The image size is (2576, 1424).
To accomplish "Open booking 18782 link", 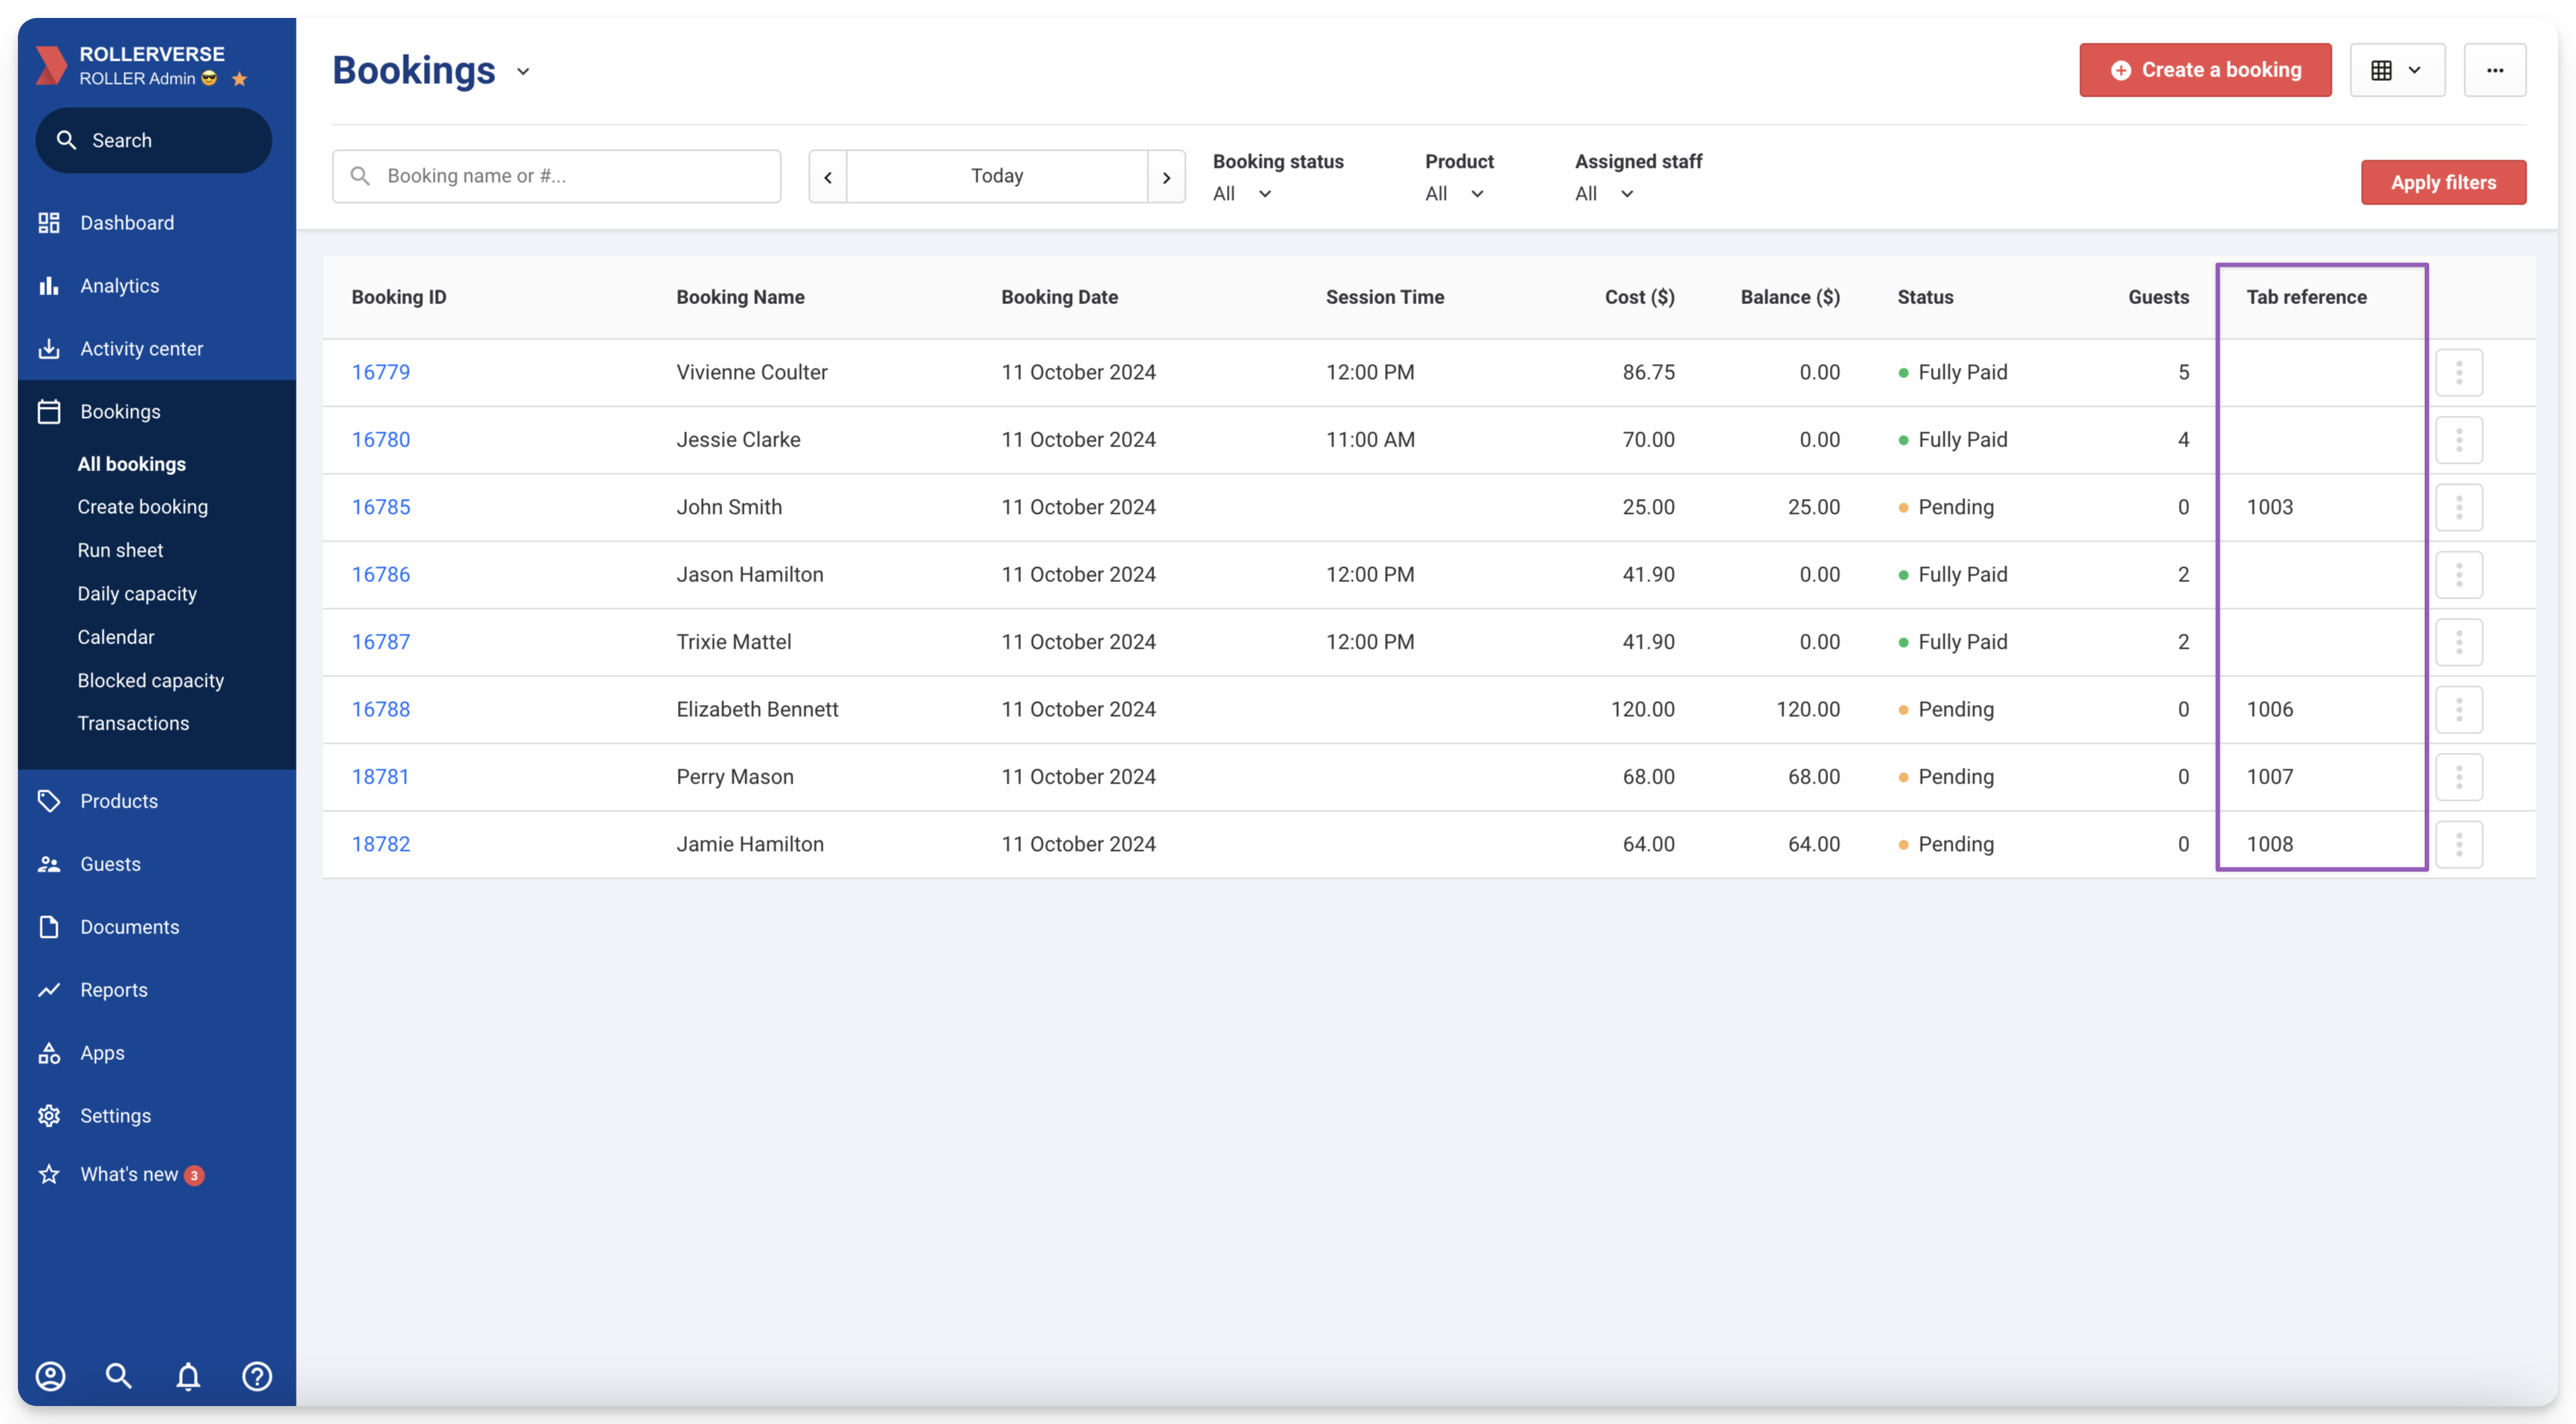I will pos(381,845).
